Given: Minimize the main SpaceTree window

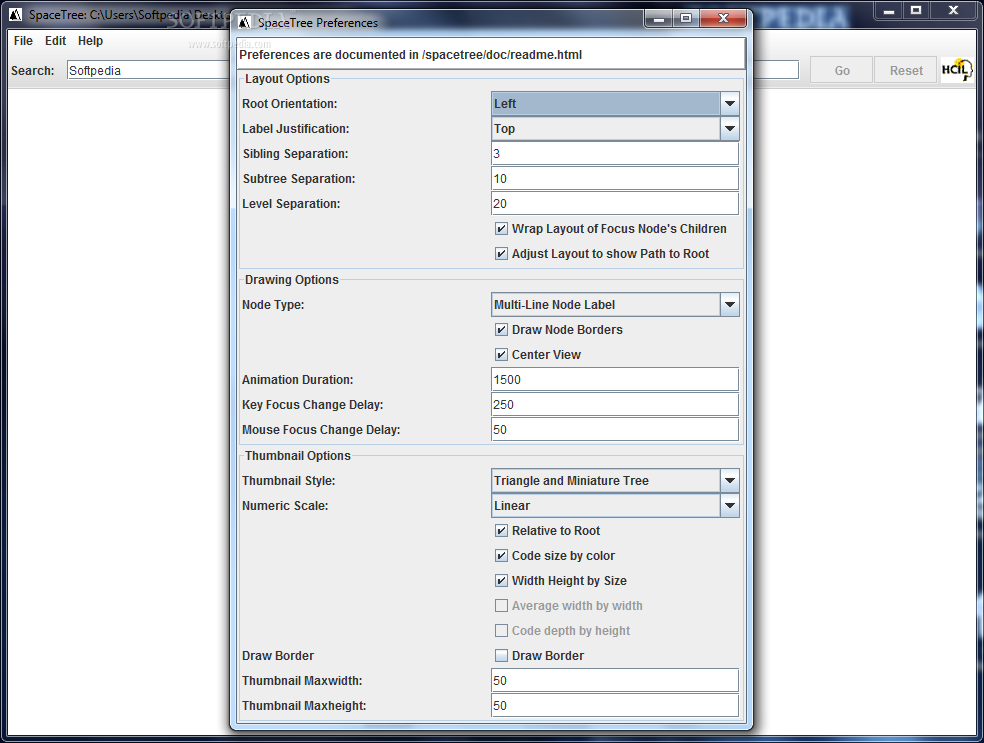Looking at the screenshot, I should click(x=889, y=11).
